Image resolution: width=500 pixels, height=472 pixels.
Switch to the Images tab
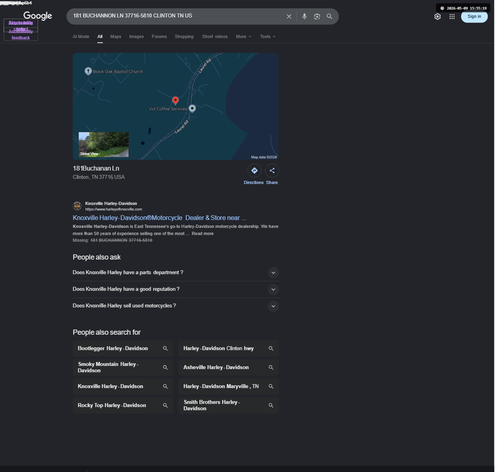coord(136,37)
